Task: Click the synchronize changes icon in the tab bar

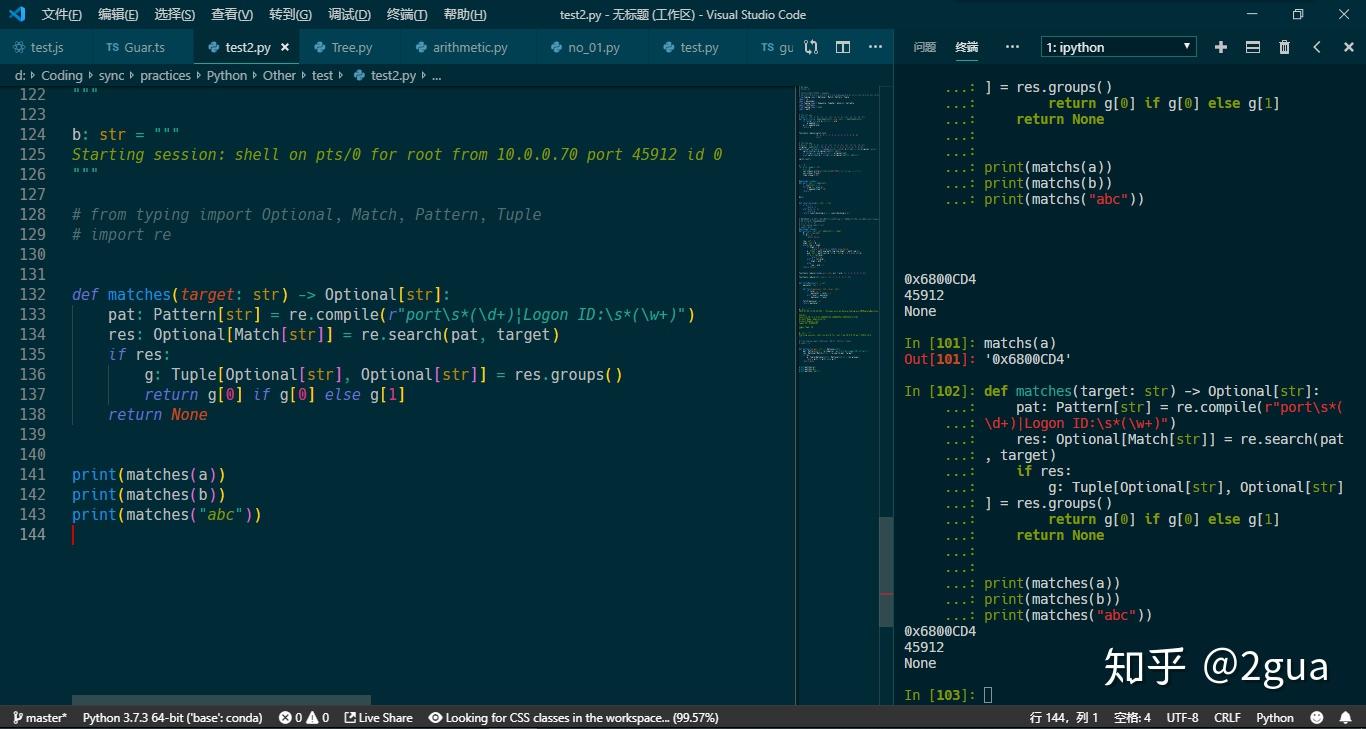Action: (x=810, y=46)
